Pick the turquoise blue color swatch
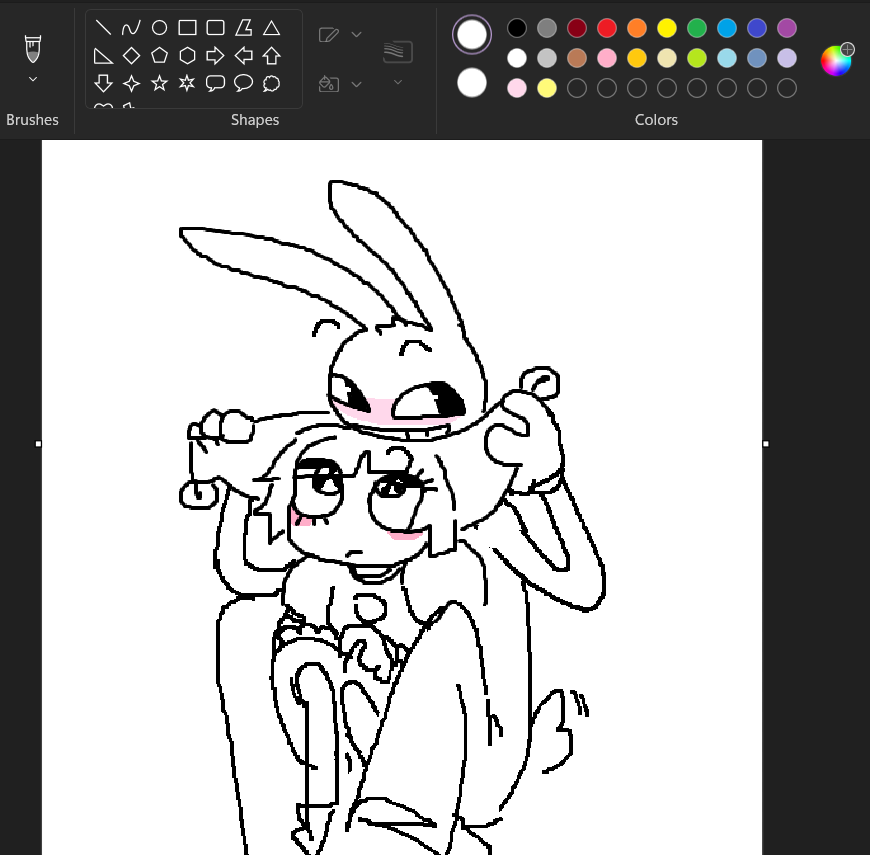 (727, 28)
